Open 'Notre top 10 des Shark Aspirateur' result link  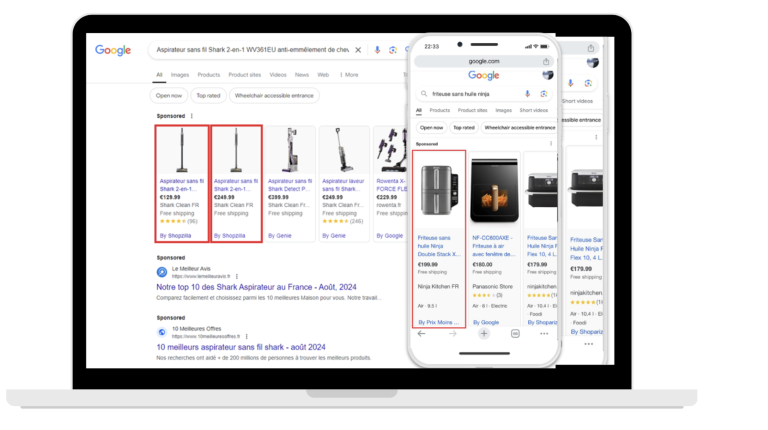256,287
